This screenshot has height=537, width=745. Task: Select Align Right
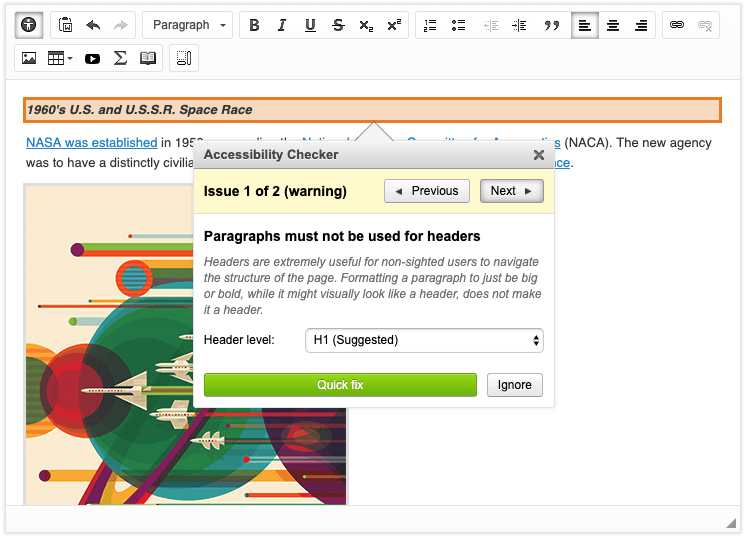(x=641, y=25)
